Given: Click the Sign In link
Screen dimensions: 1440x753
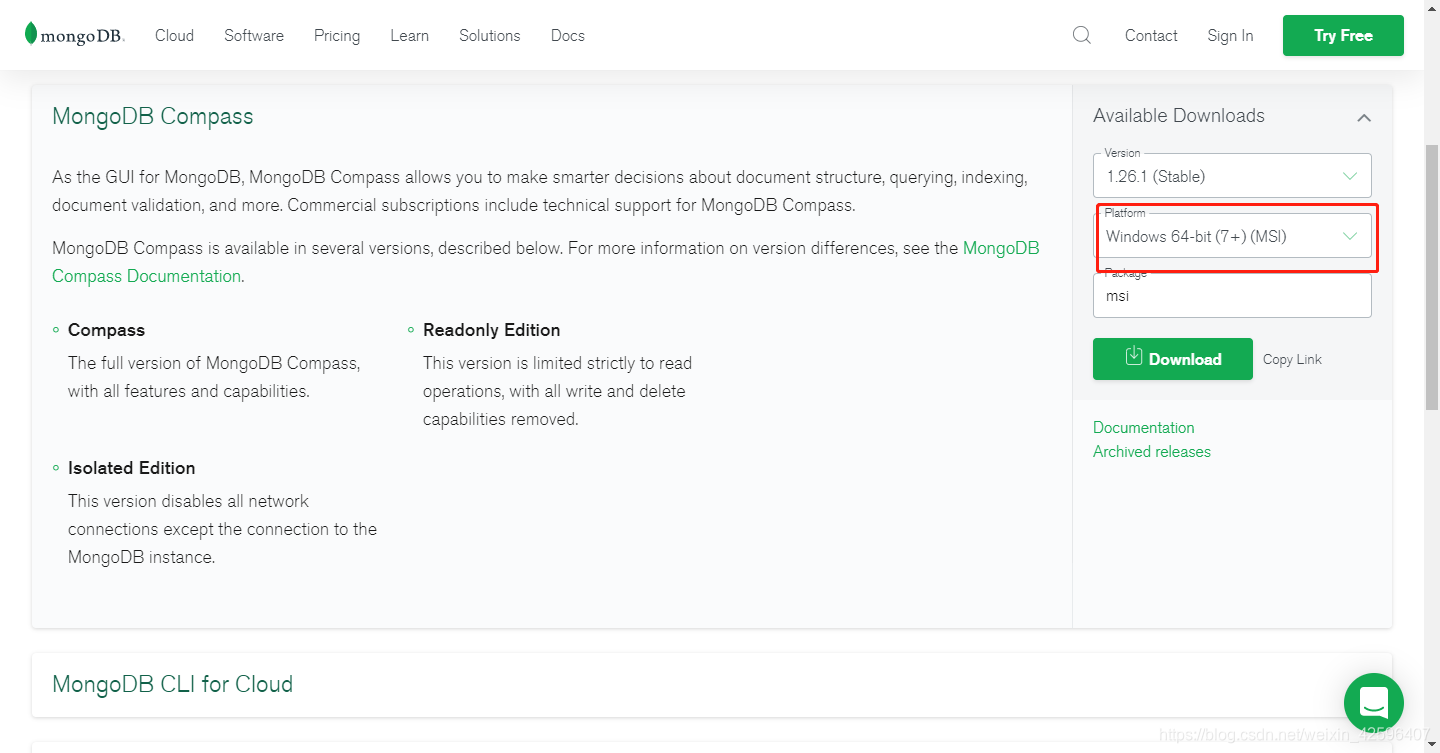Looking at the screenshot, I should pyautogui.click(x=1230, y=35).
